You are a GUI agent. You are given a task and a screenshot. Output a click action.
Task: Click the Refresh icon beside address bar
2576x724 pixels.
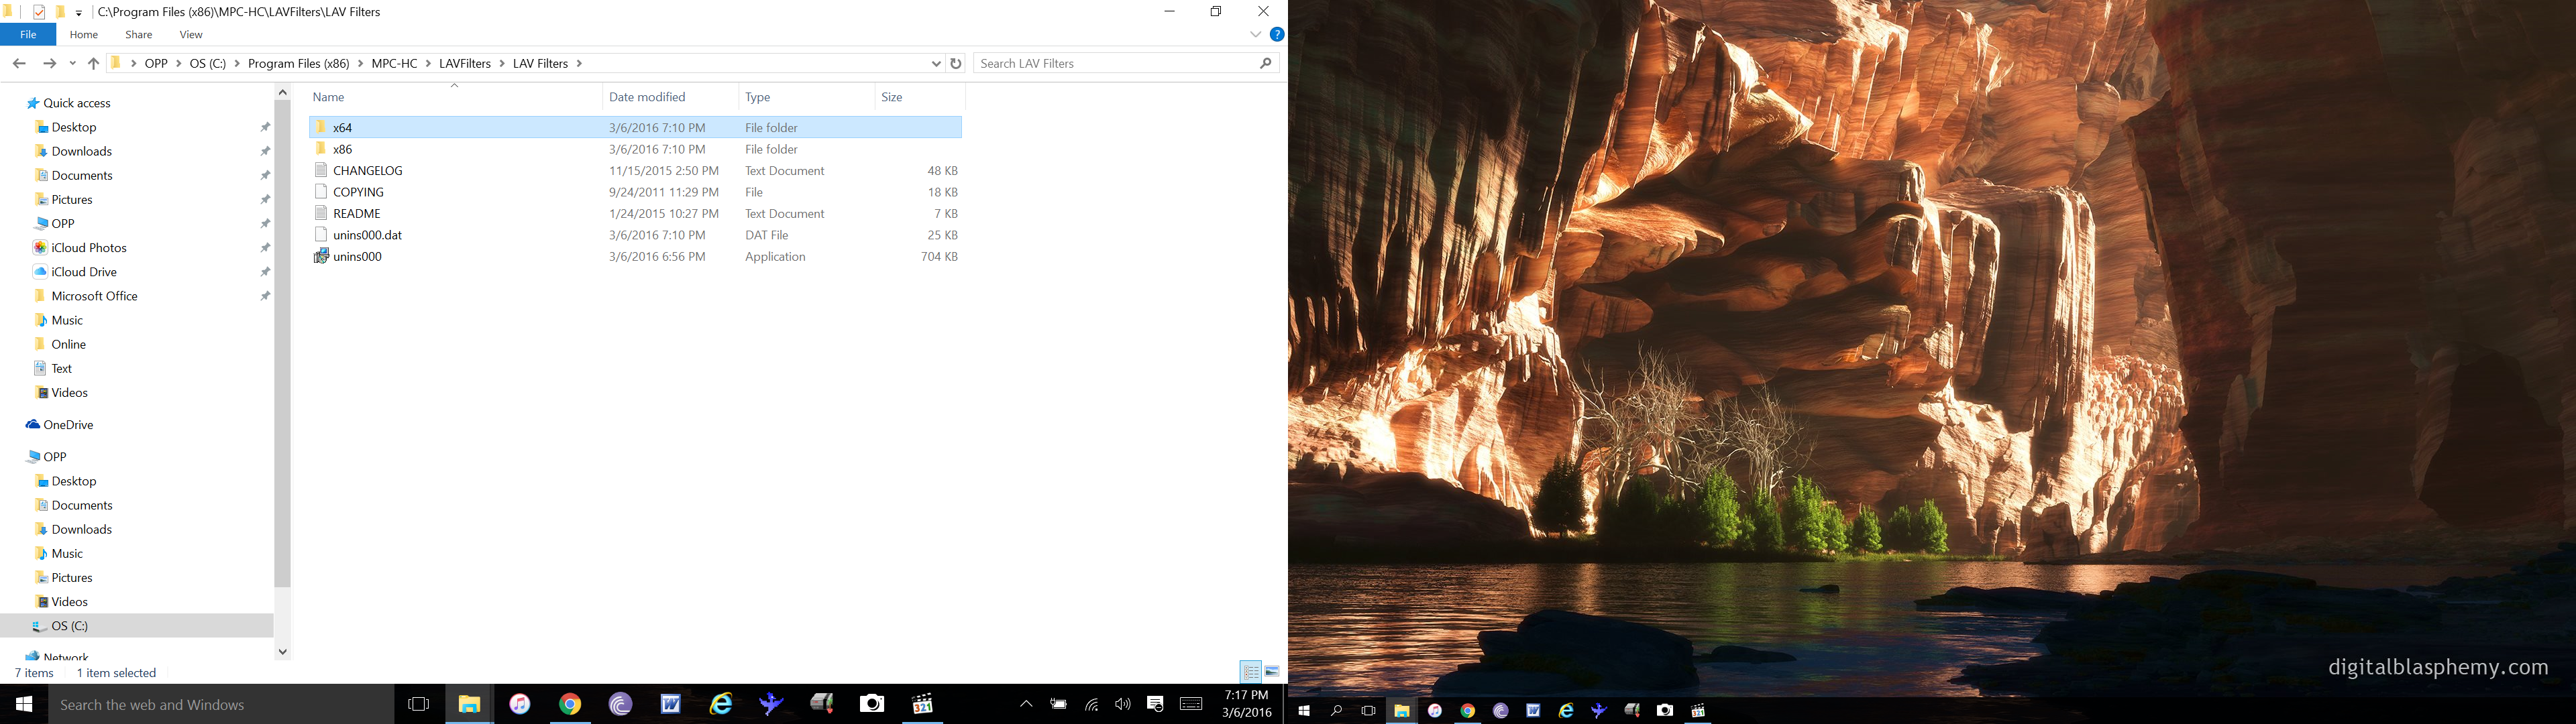(956, 63)
